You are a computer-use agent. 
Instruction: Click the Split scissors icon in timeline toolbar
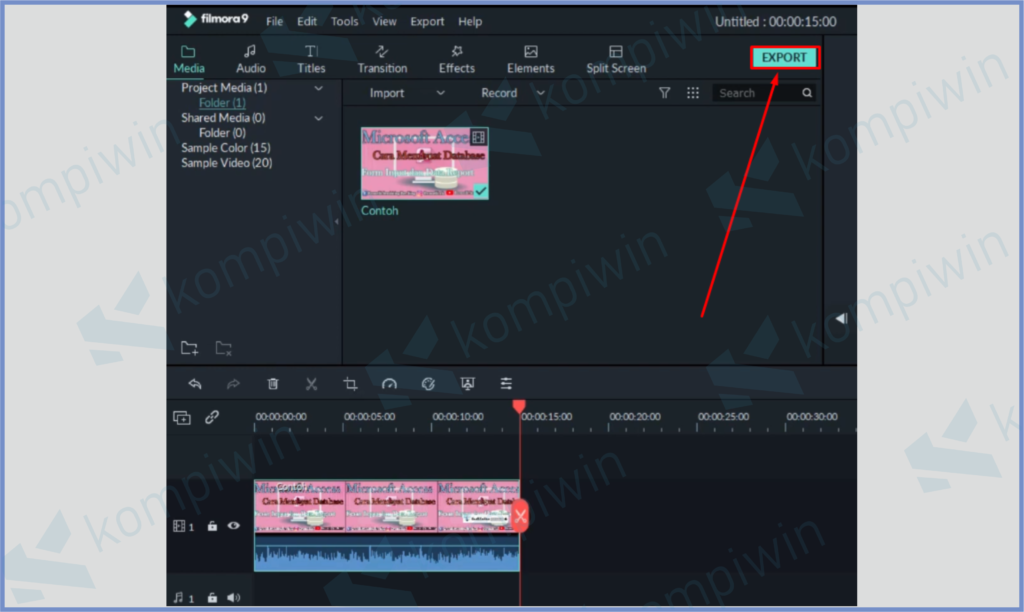pos(311,384)
